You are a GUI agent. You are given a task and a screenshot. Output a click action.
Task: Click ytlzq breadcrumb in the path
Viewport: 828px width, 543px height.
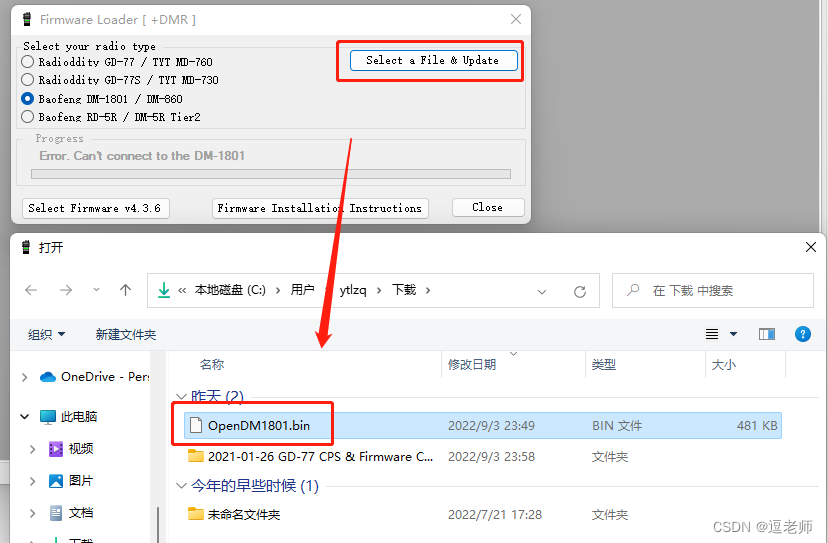353,290
